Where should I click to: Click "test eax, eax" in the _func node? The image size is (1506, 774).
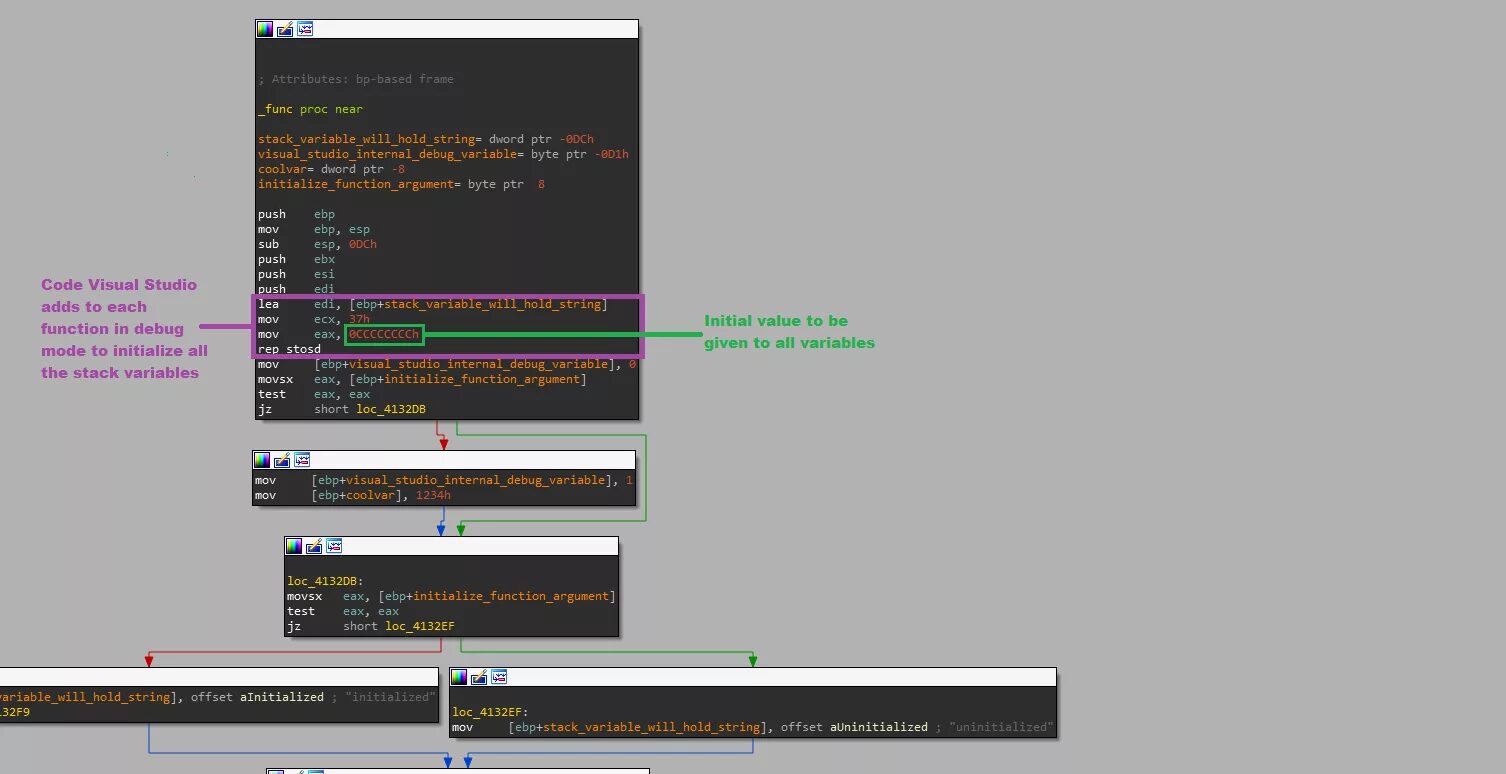coord(314,394)
